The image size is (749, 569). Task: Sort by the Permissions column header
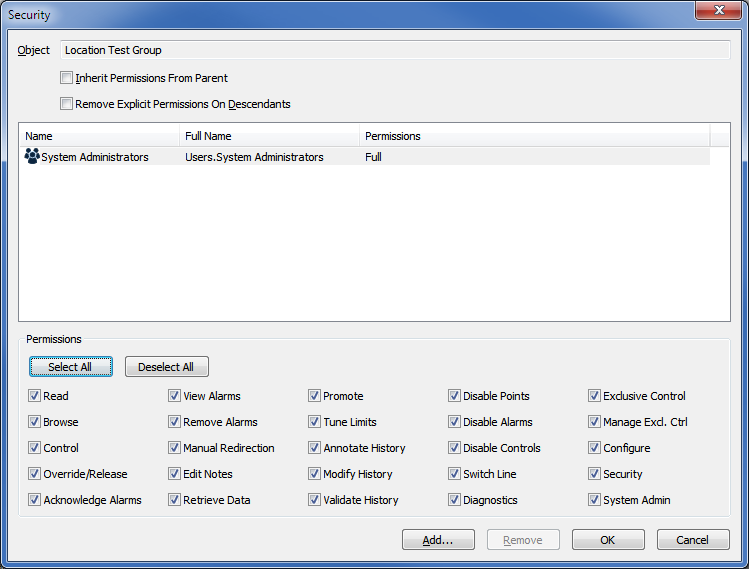tap(534, 136)
